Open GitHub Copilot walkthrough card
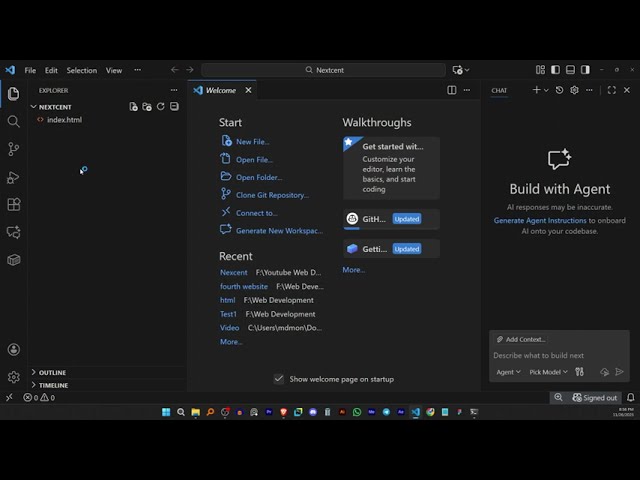 (391, 219)
